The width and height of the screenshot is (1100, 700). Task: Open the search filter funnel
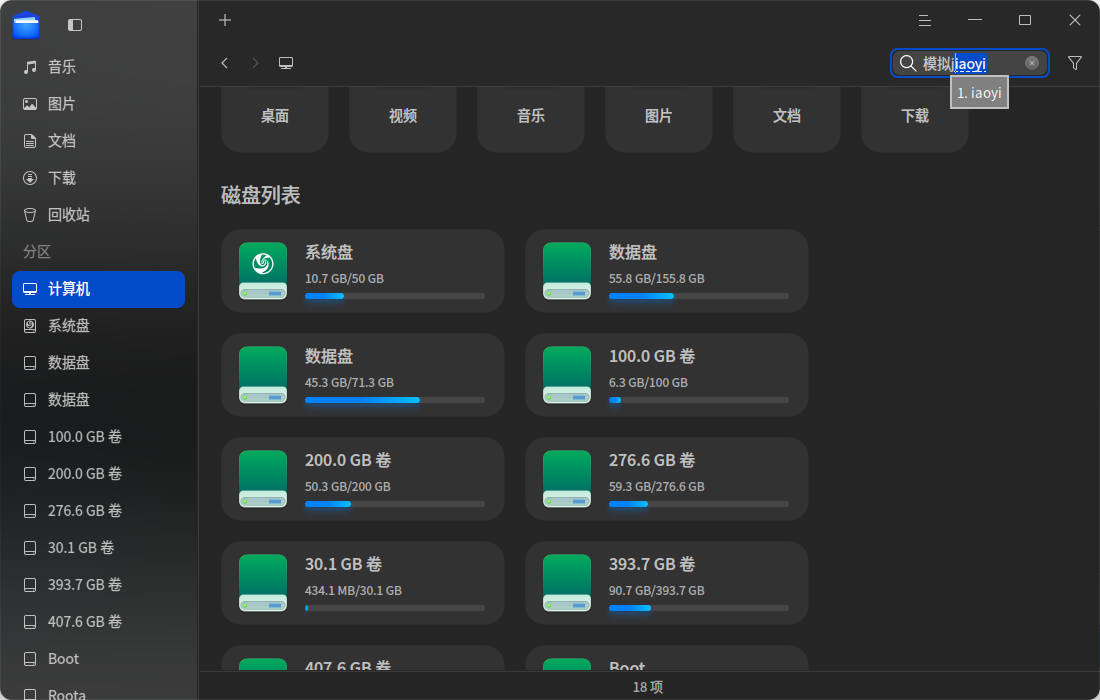click(1074, 63)
